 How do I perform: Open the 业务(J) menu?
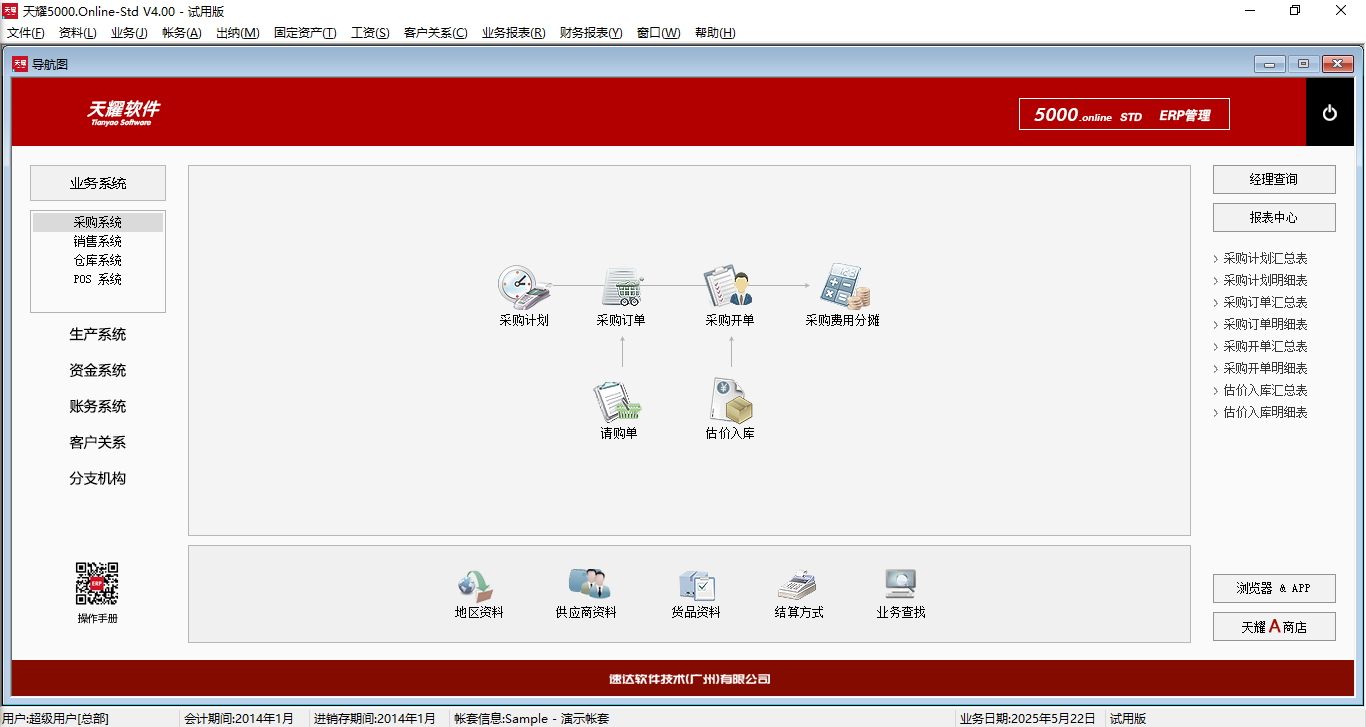(x=129, y=33)
